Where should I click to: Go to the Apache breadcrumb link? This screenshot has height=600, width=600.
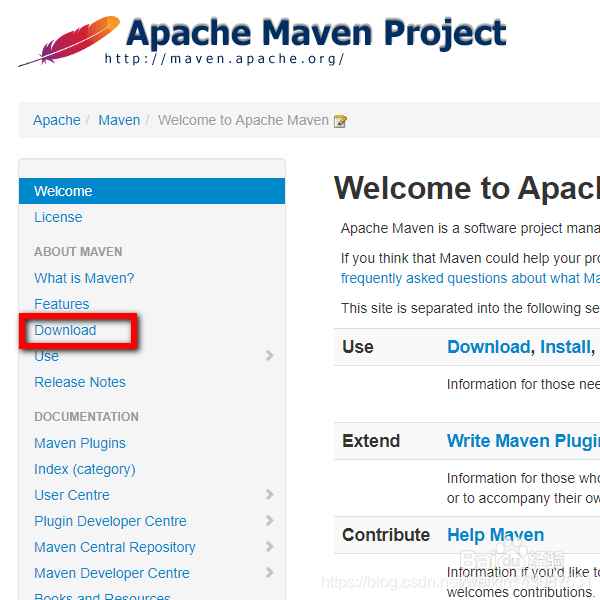coord(57,120)
